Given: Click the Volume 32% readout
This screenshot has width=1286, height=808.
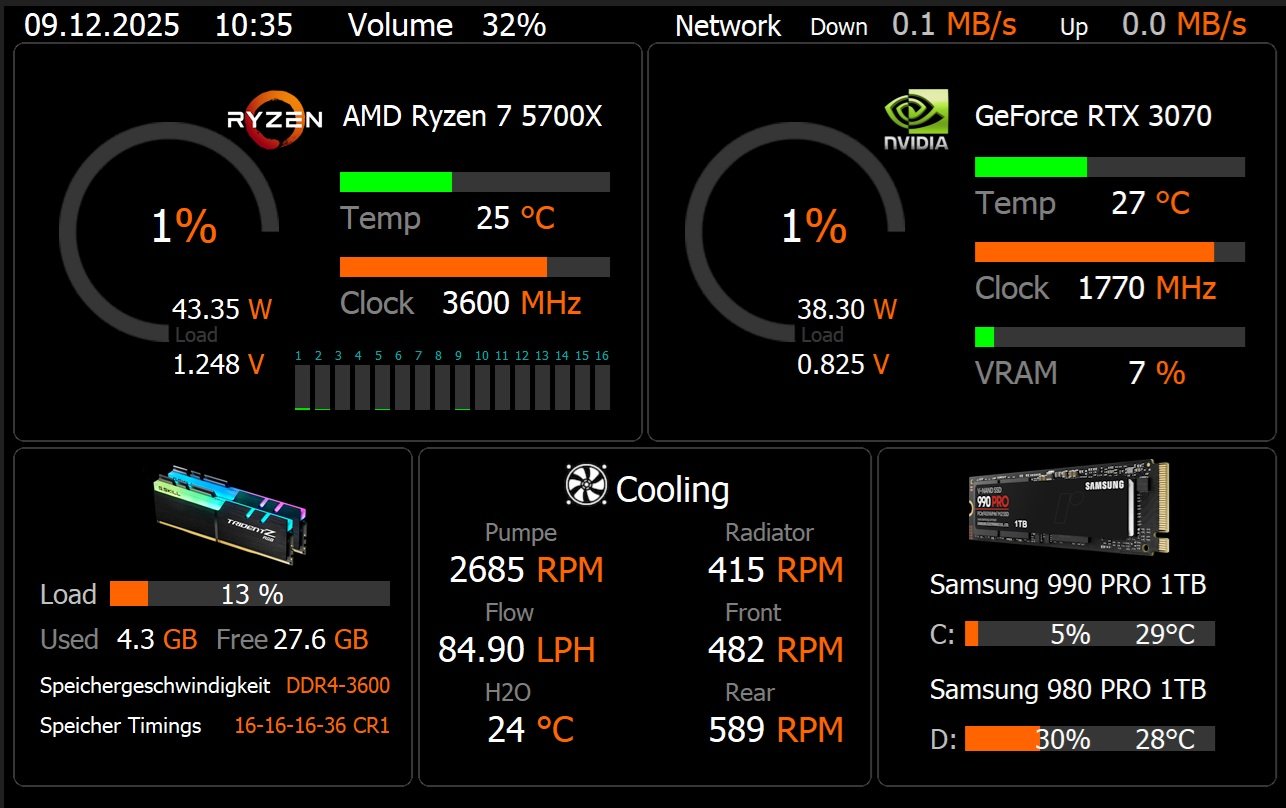Looking at the screenshot, I should 447,25.
